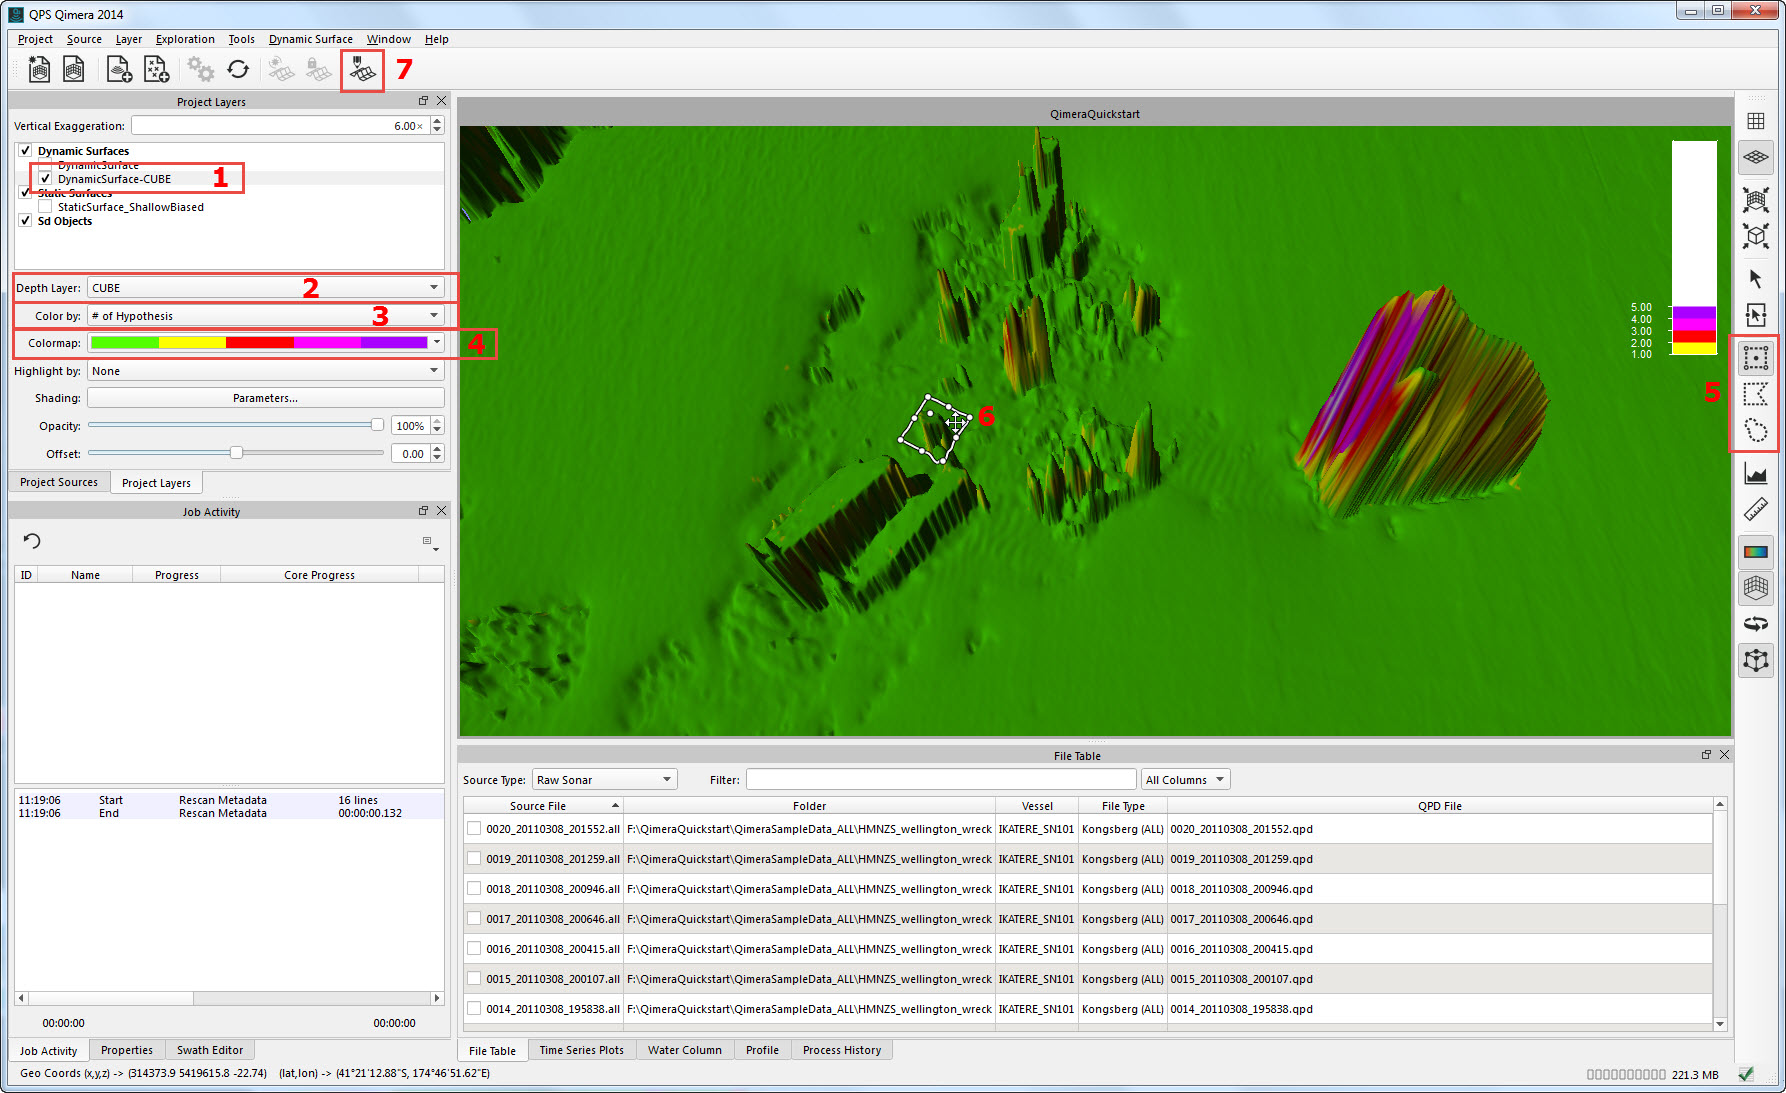
Task: Switch to the Water Column tab
Action: click(684, 1050)
